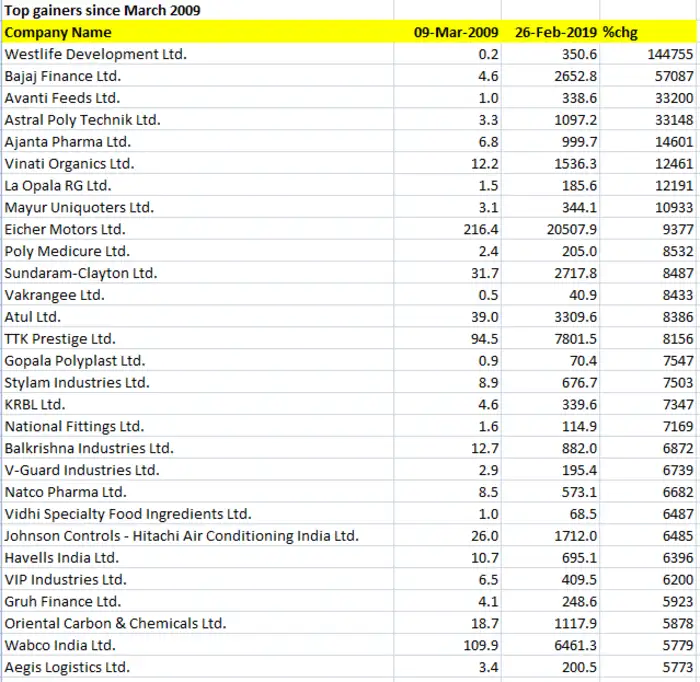Image resolution: width=700 pixels, height=682 pixels.
Task: Click the 'Top gainers since March 2009' title cell
Action: coord(102,11)
